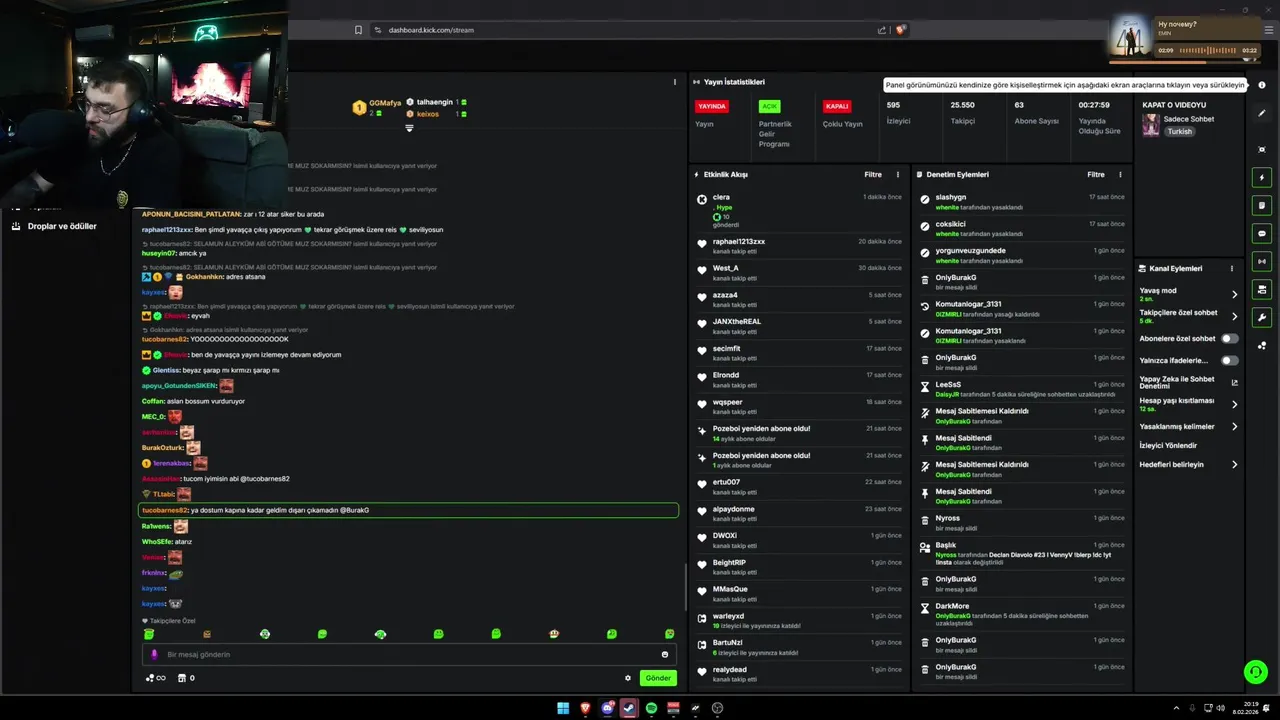
Task: Toggle the wrench channel actions icon
Action: [1262, 317]
